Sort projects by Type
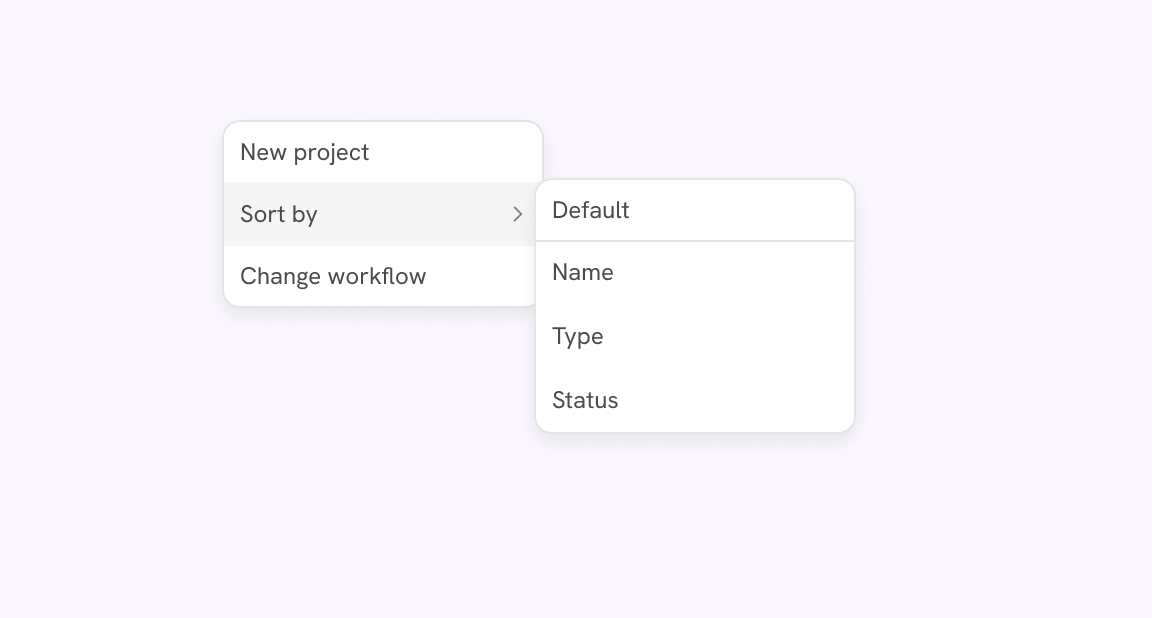 pyautogui.click(x=694, y=336)
